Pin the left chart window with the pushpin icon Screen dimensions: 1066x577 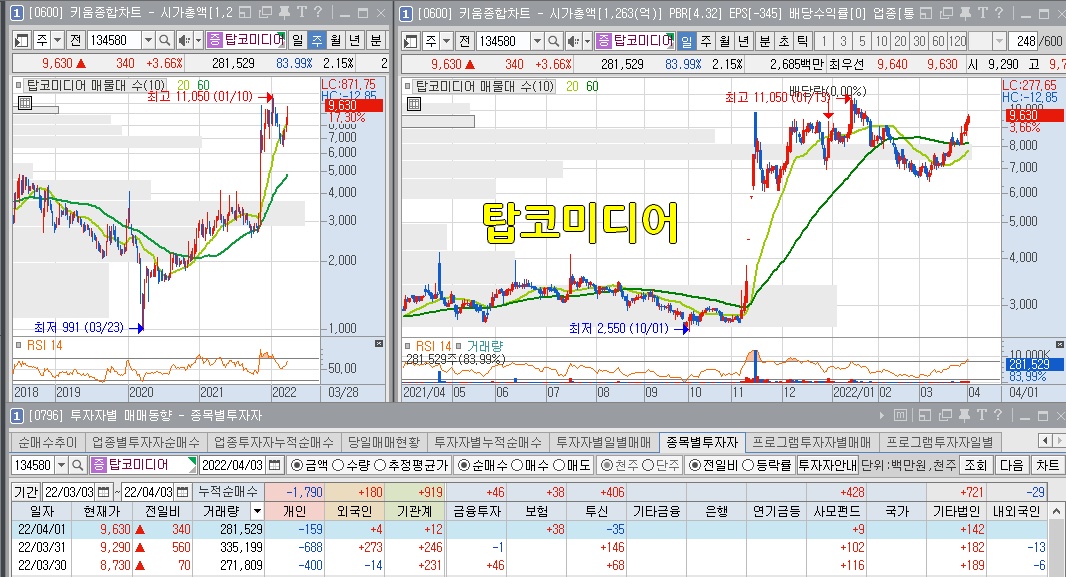[x=284, y=12]
